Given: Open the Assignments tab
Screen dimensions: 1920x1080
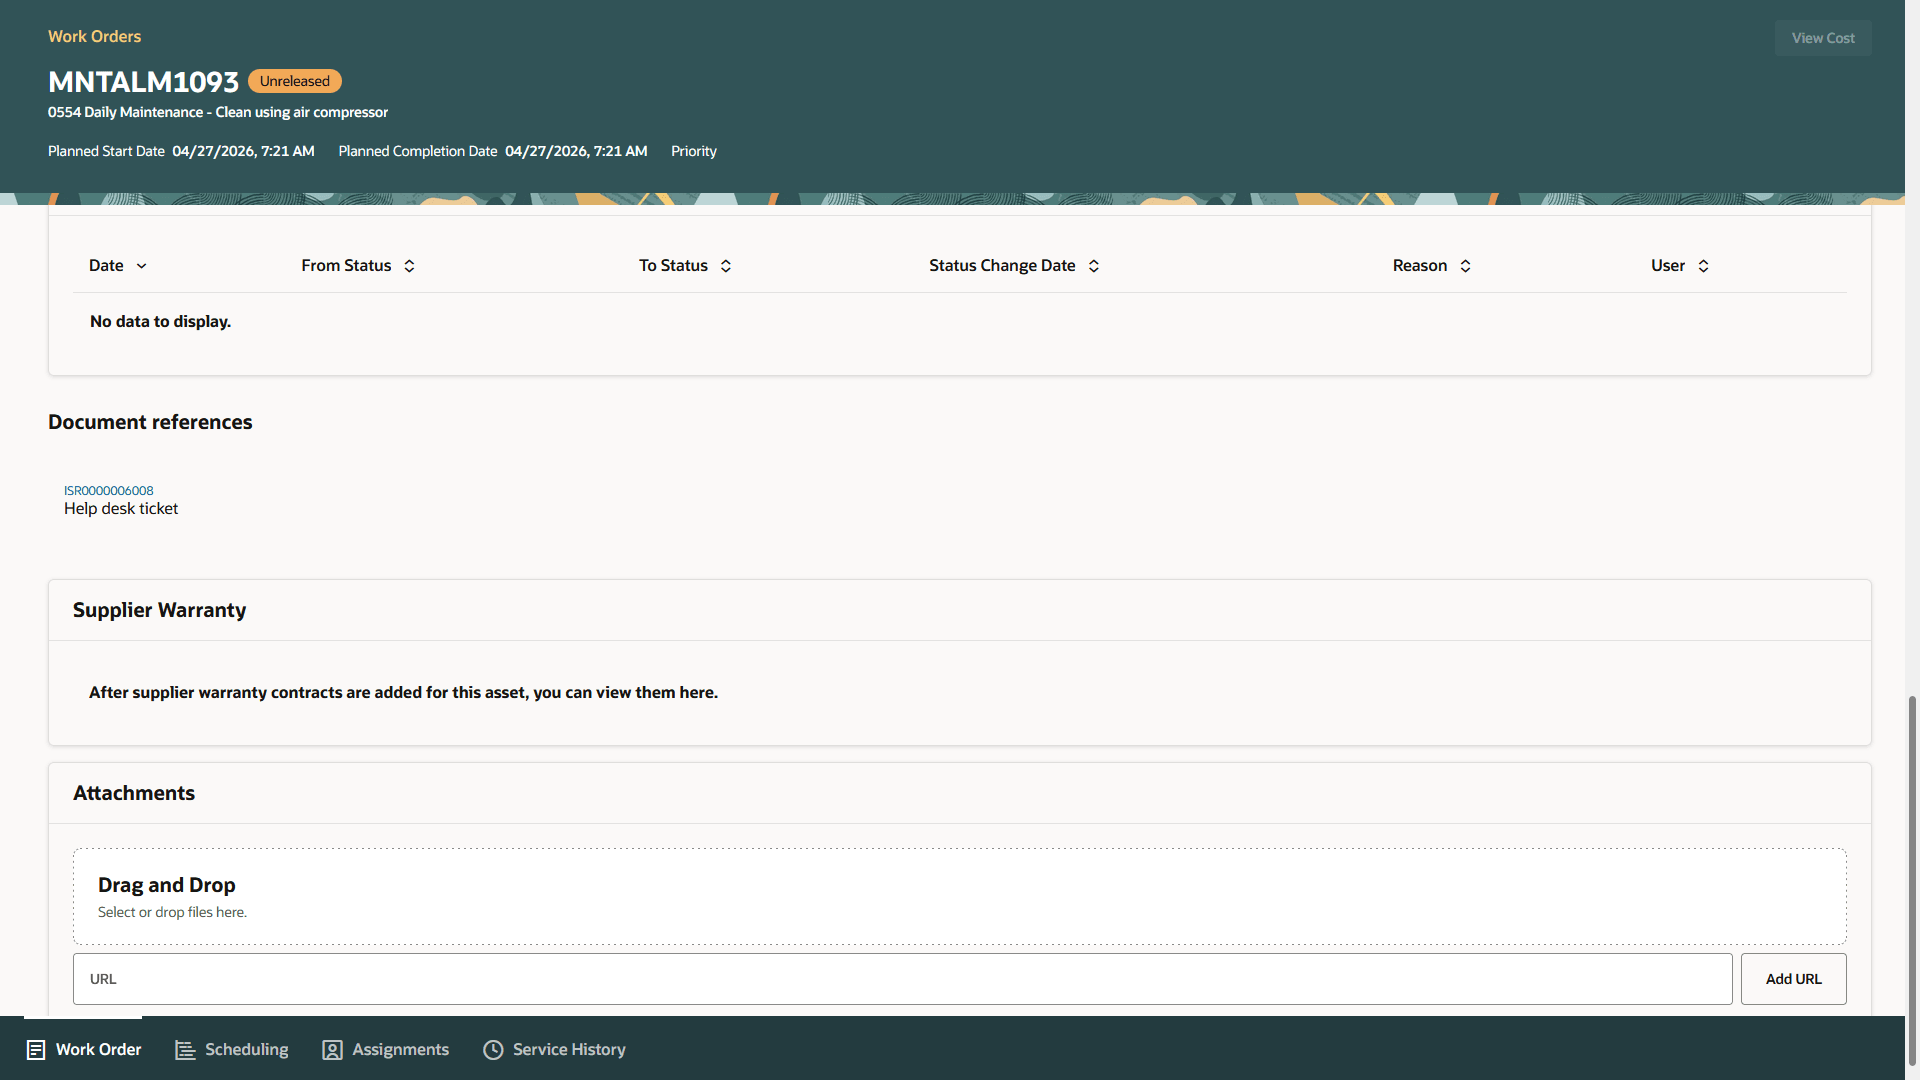Looking at the screenshot, I should [x=386, y=1049].
